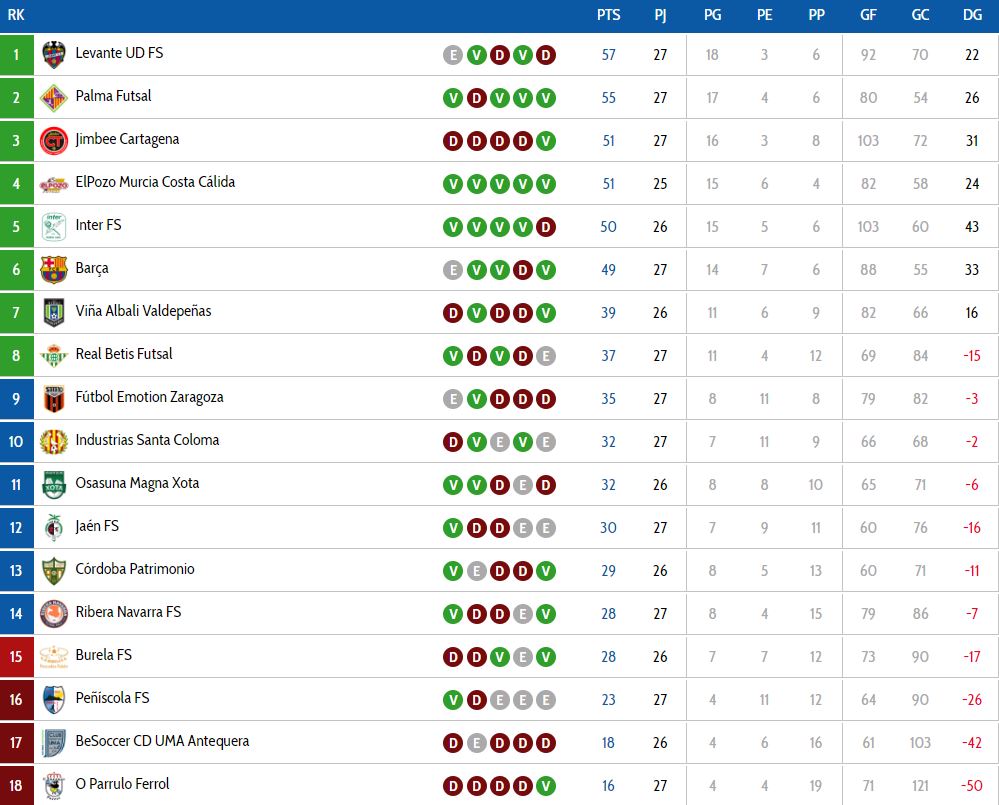999x805 pixels.
Task: Click Levante's first grey E result badge
Action: click(x=453, y=55)
